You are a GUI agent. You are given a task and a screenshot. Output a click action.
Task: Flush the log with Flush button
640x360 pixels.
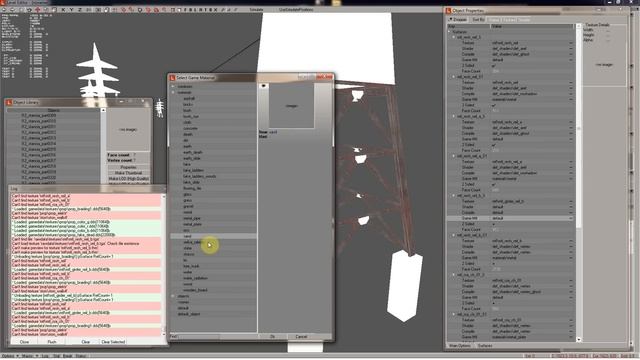coord(52,342)
